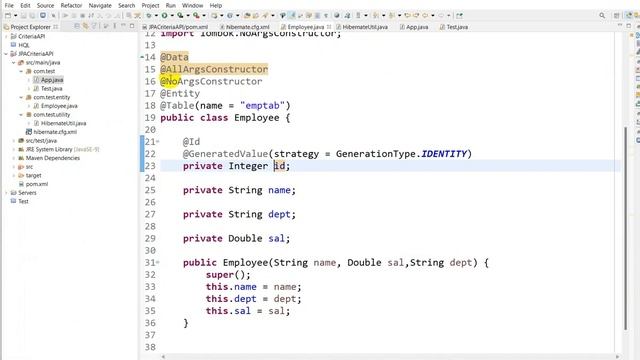
Task: Collapse the com.test.utility package
Action: 21,115
